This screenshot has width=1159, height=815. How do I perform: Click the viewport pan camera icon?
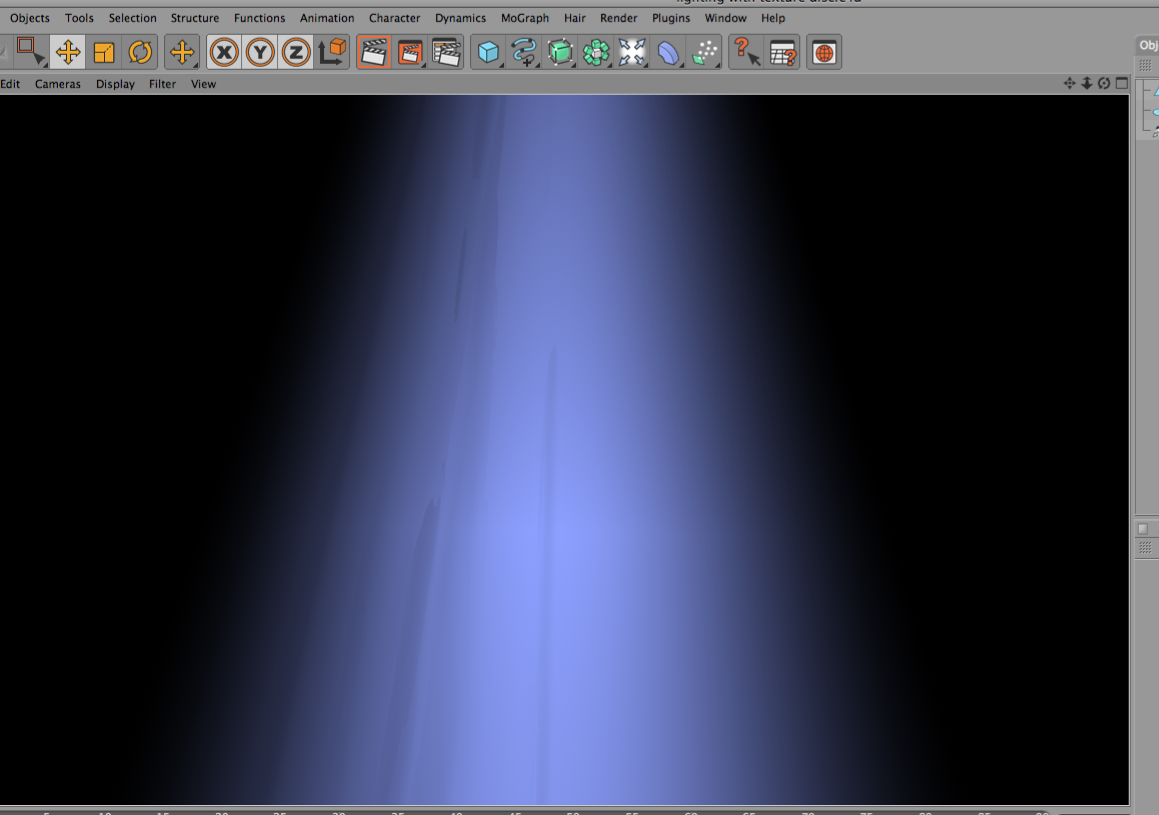(x=1069, y=83)
